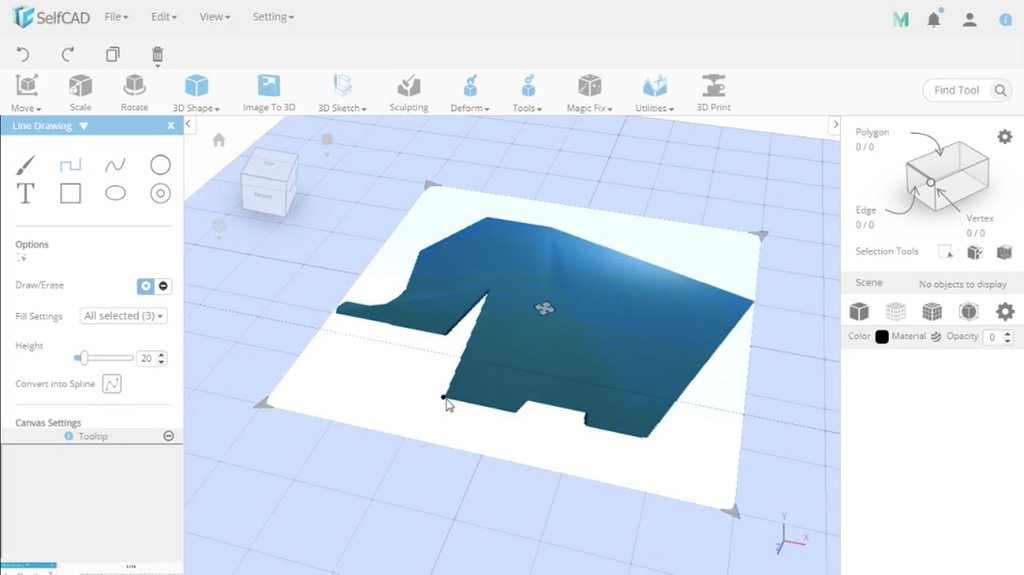This screenshot has height=575, width=1024.
Task: Select the Text drawing tool
Action: (x=25, y=193)
